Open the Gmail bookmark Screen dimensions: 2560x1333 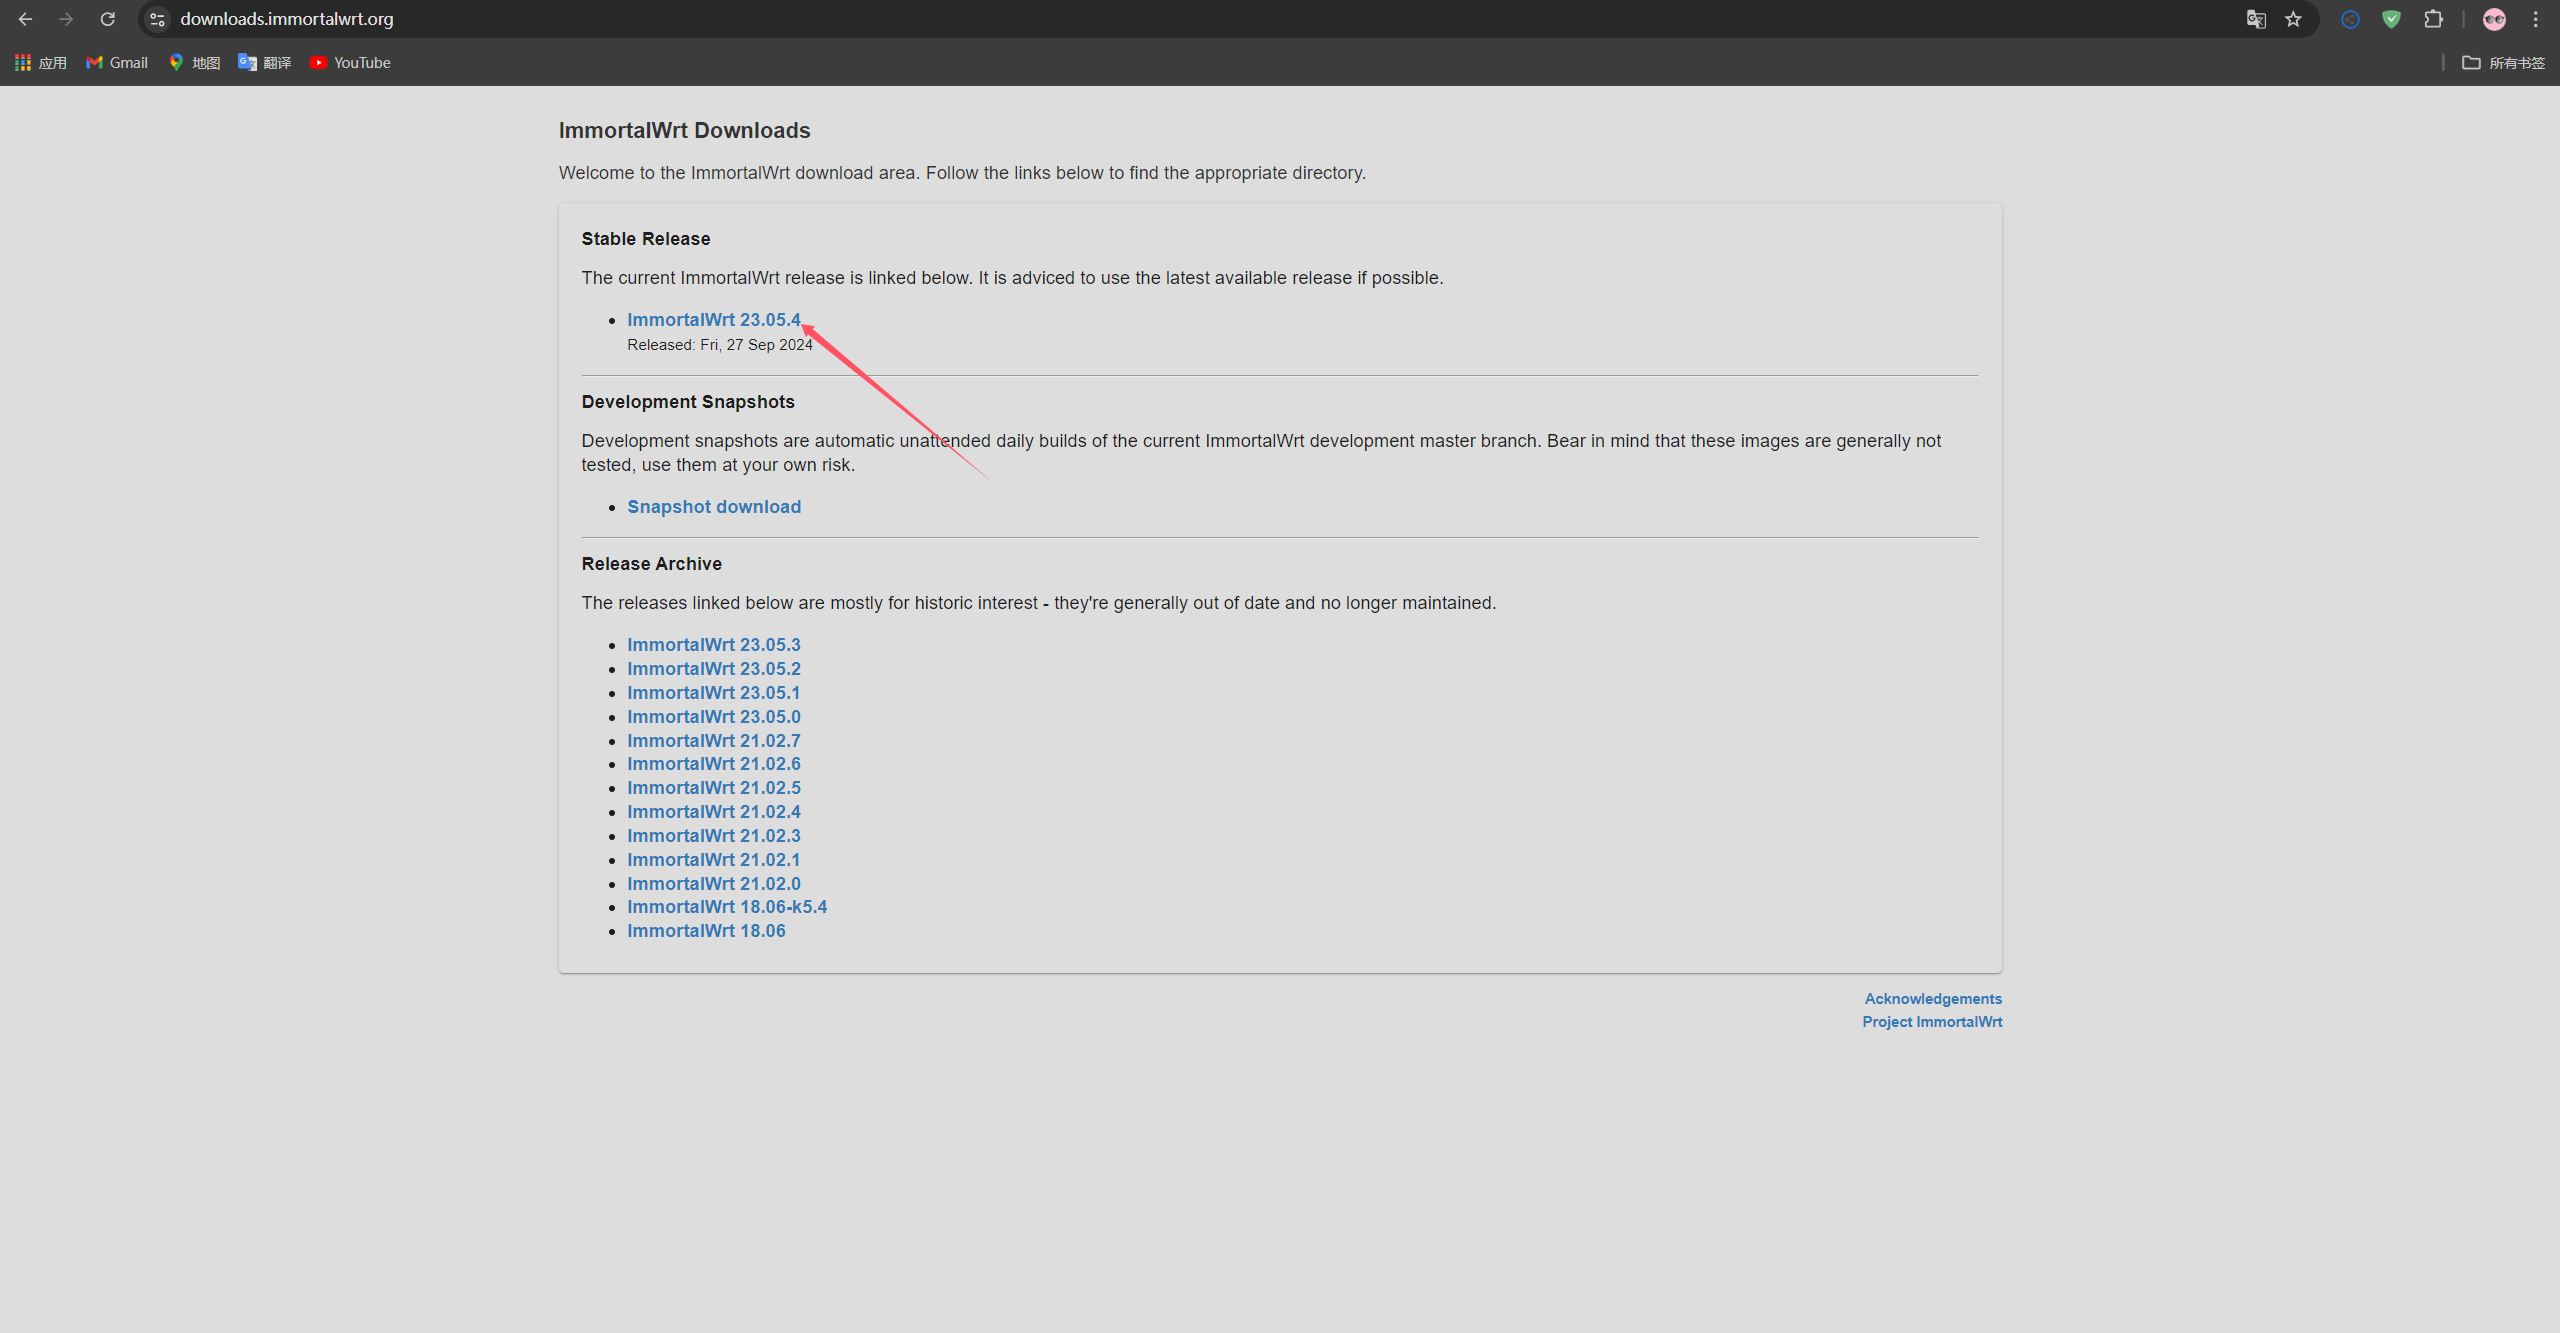coord(117,63)
